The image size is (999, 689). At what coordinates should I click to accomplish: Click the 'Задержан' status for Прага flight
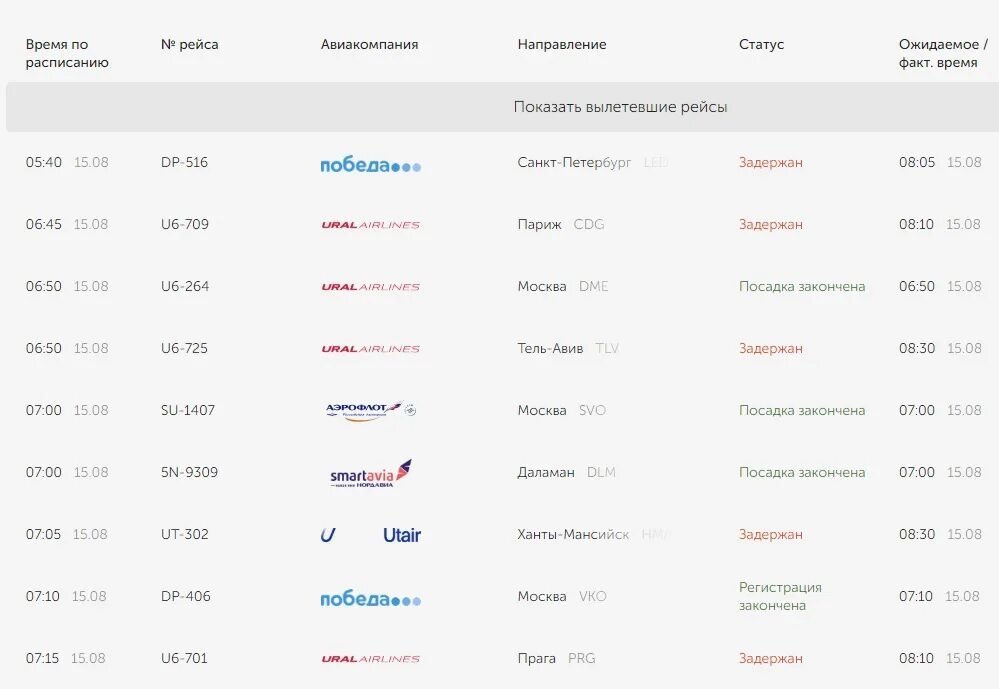coord(770,659)
